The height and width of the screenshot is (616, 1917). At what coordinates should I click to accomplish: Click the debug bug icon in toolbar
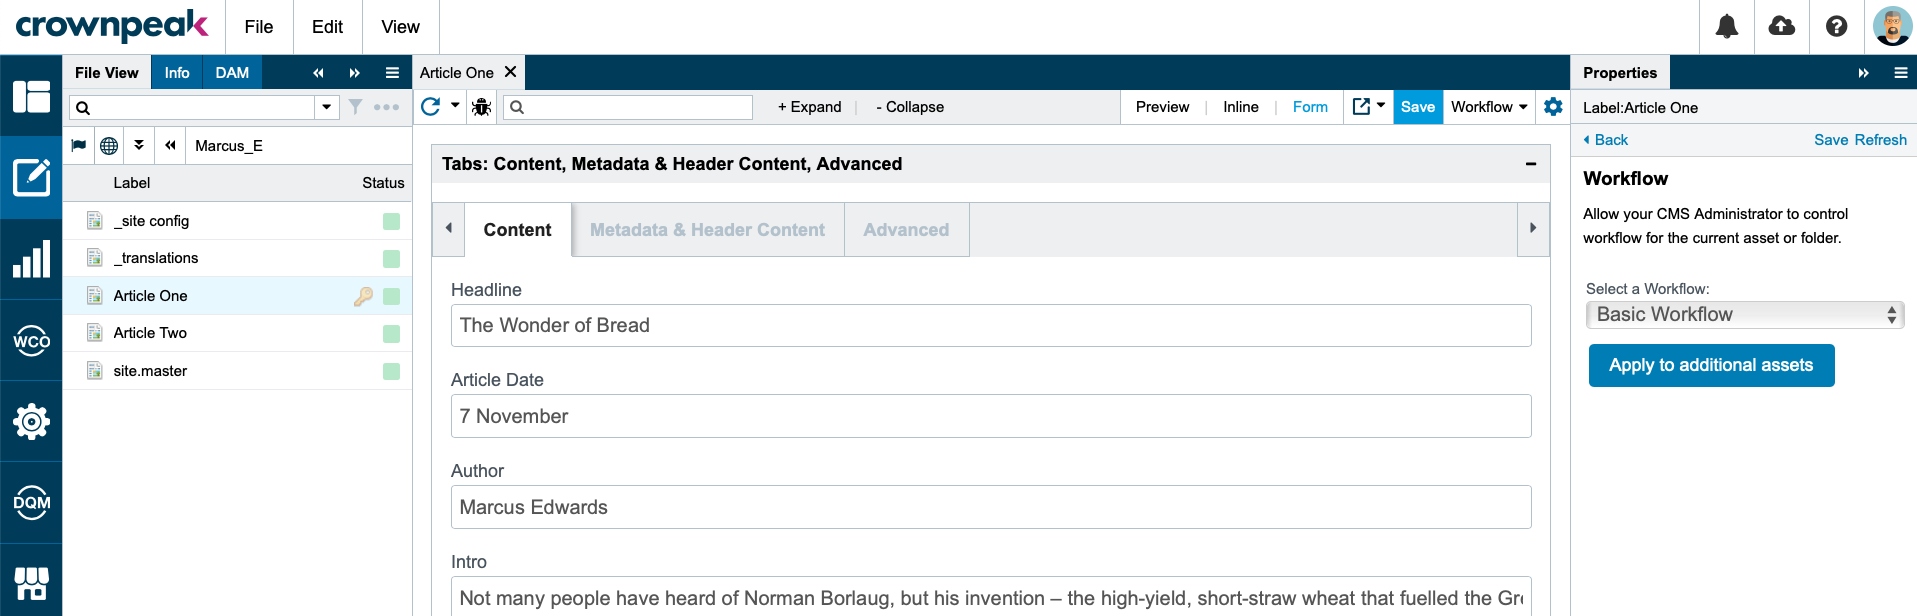pyautogui.click(x=482, y=107)
